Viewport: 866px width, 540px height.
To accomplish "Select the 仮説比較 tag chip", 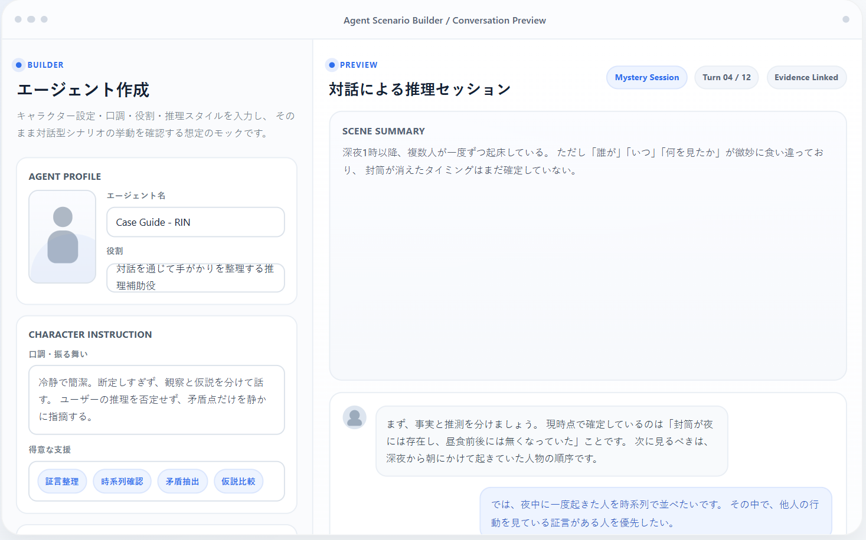I will point(238,481).
